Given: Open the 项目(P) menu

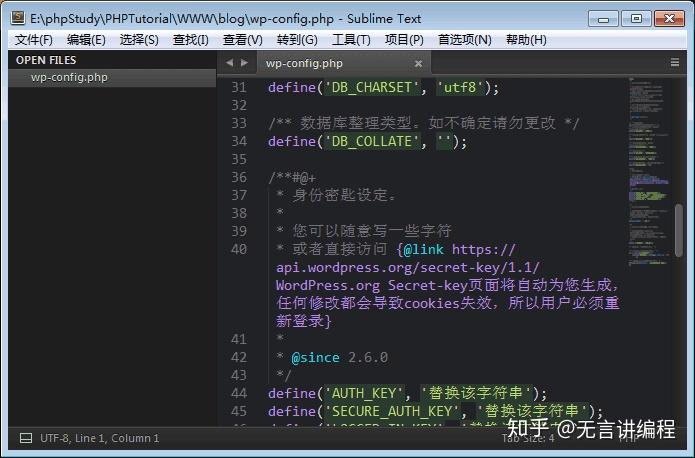Looking at the screenshot, I should pos(404,40).
